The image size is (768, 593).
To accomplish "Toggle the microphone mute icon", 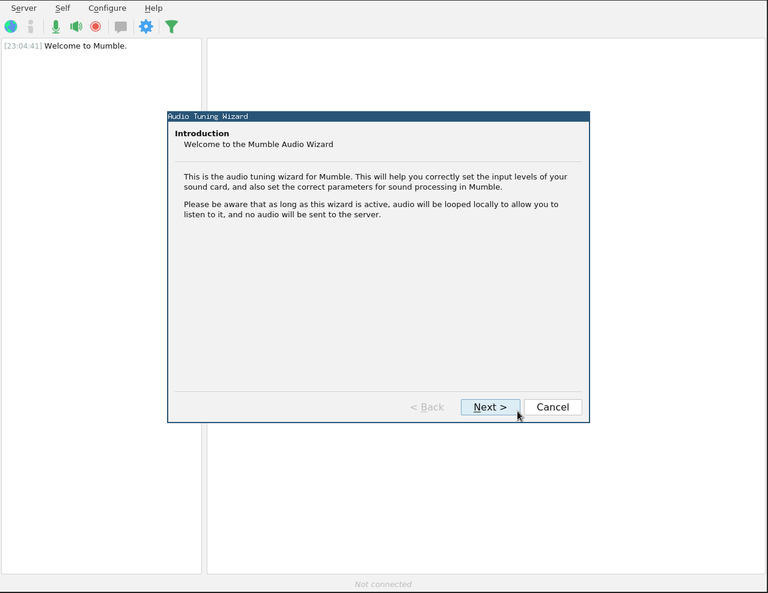I will click(56, 26).
